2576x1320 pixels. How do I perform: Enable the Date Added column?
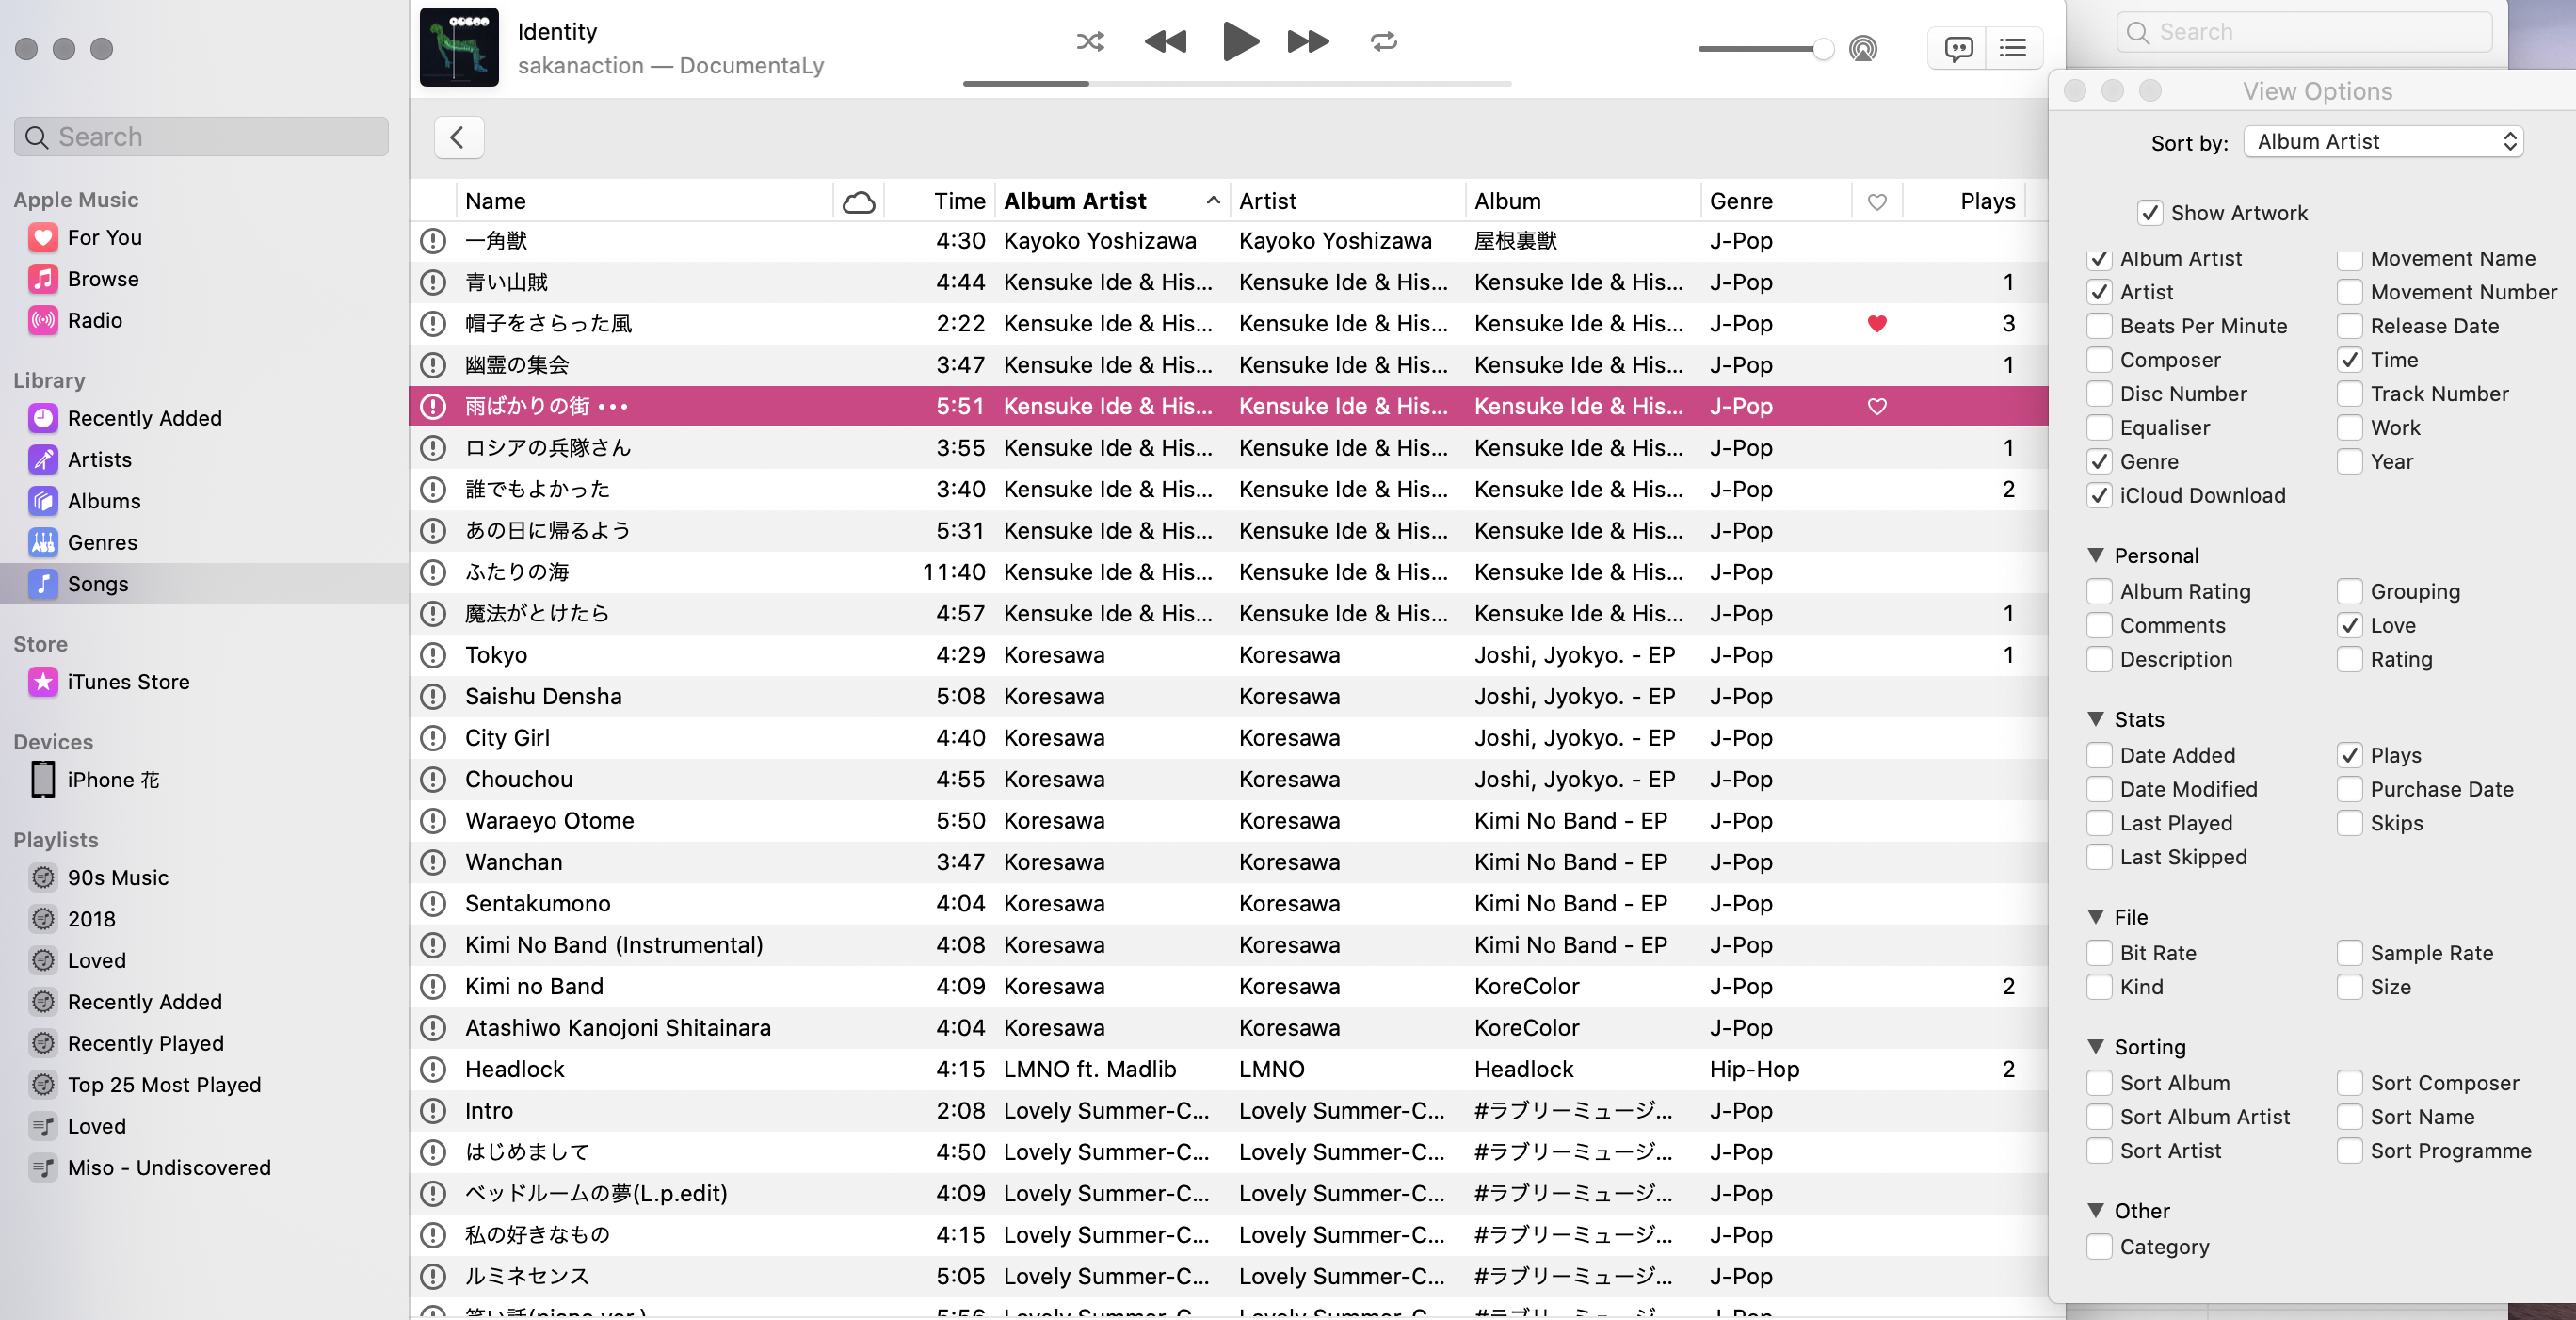click(2099, 755)
